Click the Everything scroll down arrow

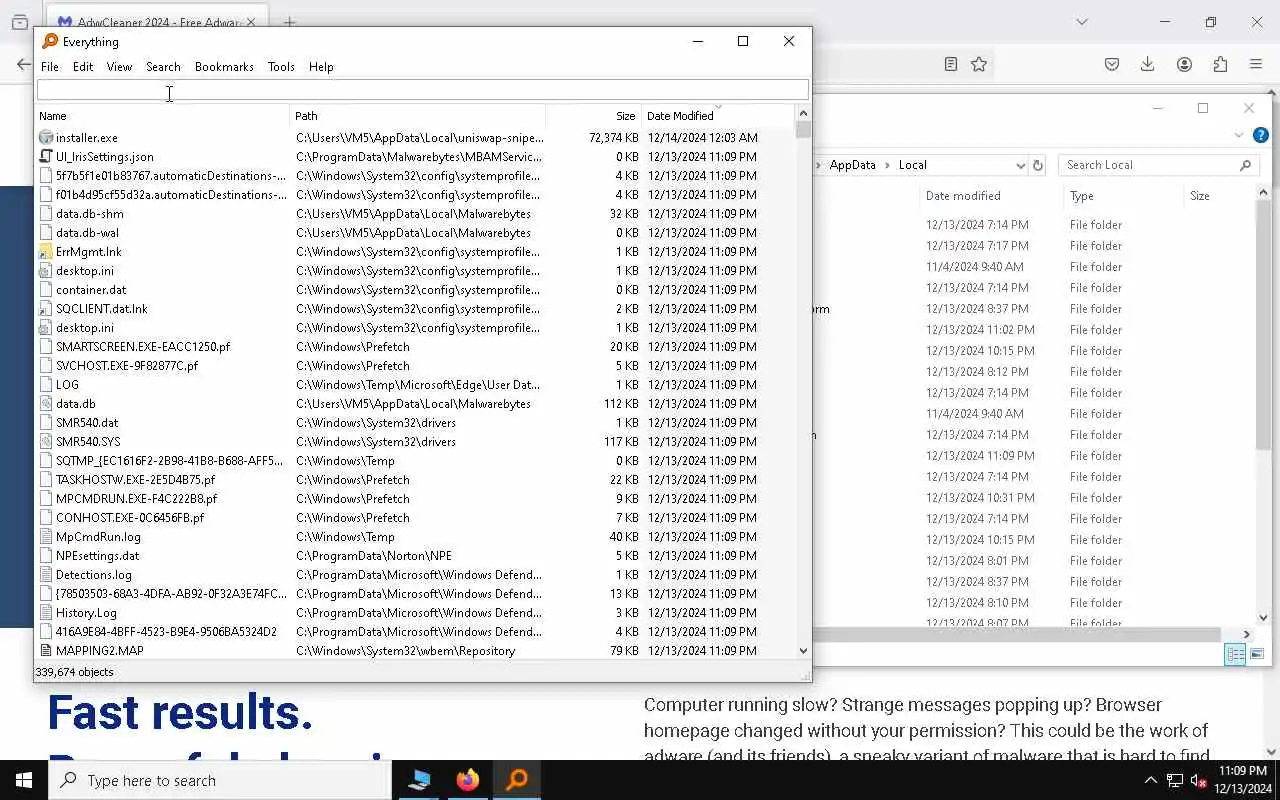click(803, 651)
